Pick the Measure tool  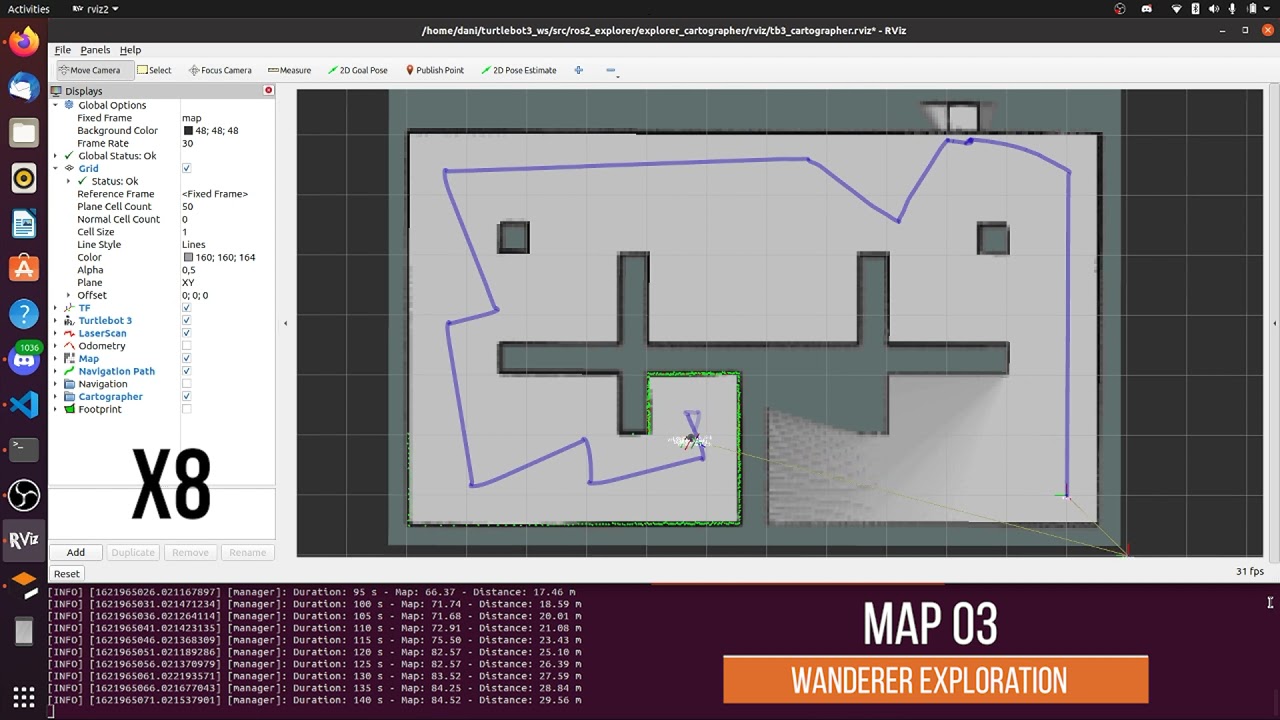pos(289,70)
